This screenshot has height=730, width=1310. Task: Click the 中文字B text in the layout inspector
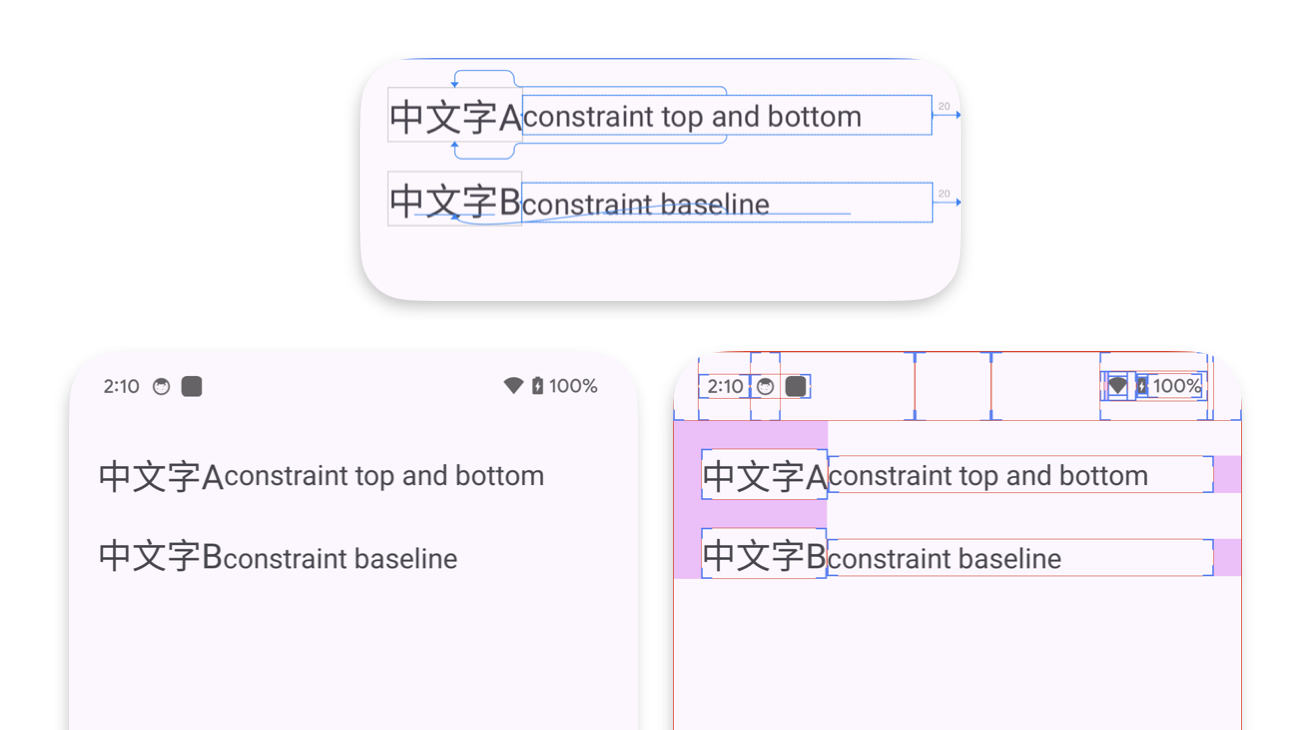coord(763,558)
